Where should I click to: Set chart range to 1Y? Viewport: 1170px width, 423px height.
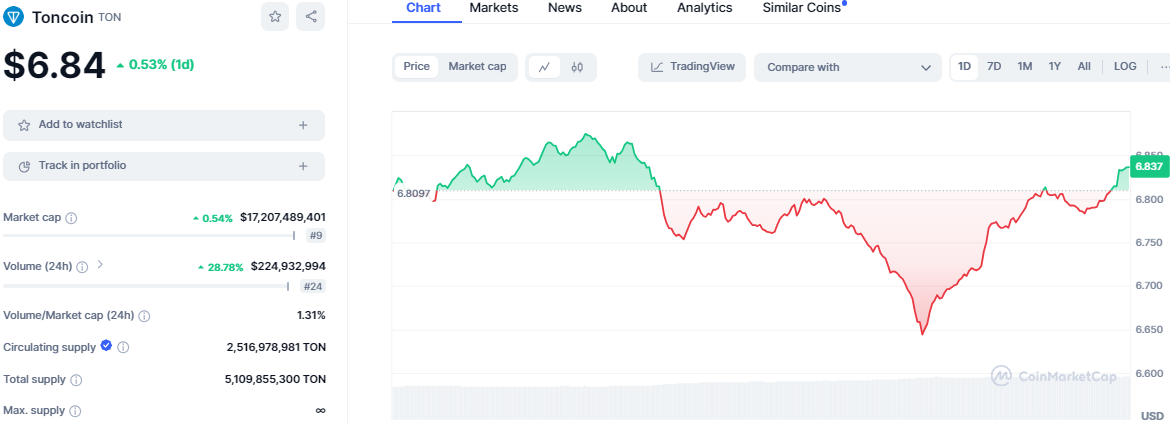[x=1054, y=66]
